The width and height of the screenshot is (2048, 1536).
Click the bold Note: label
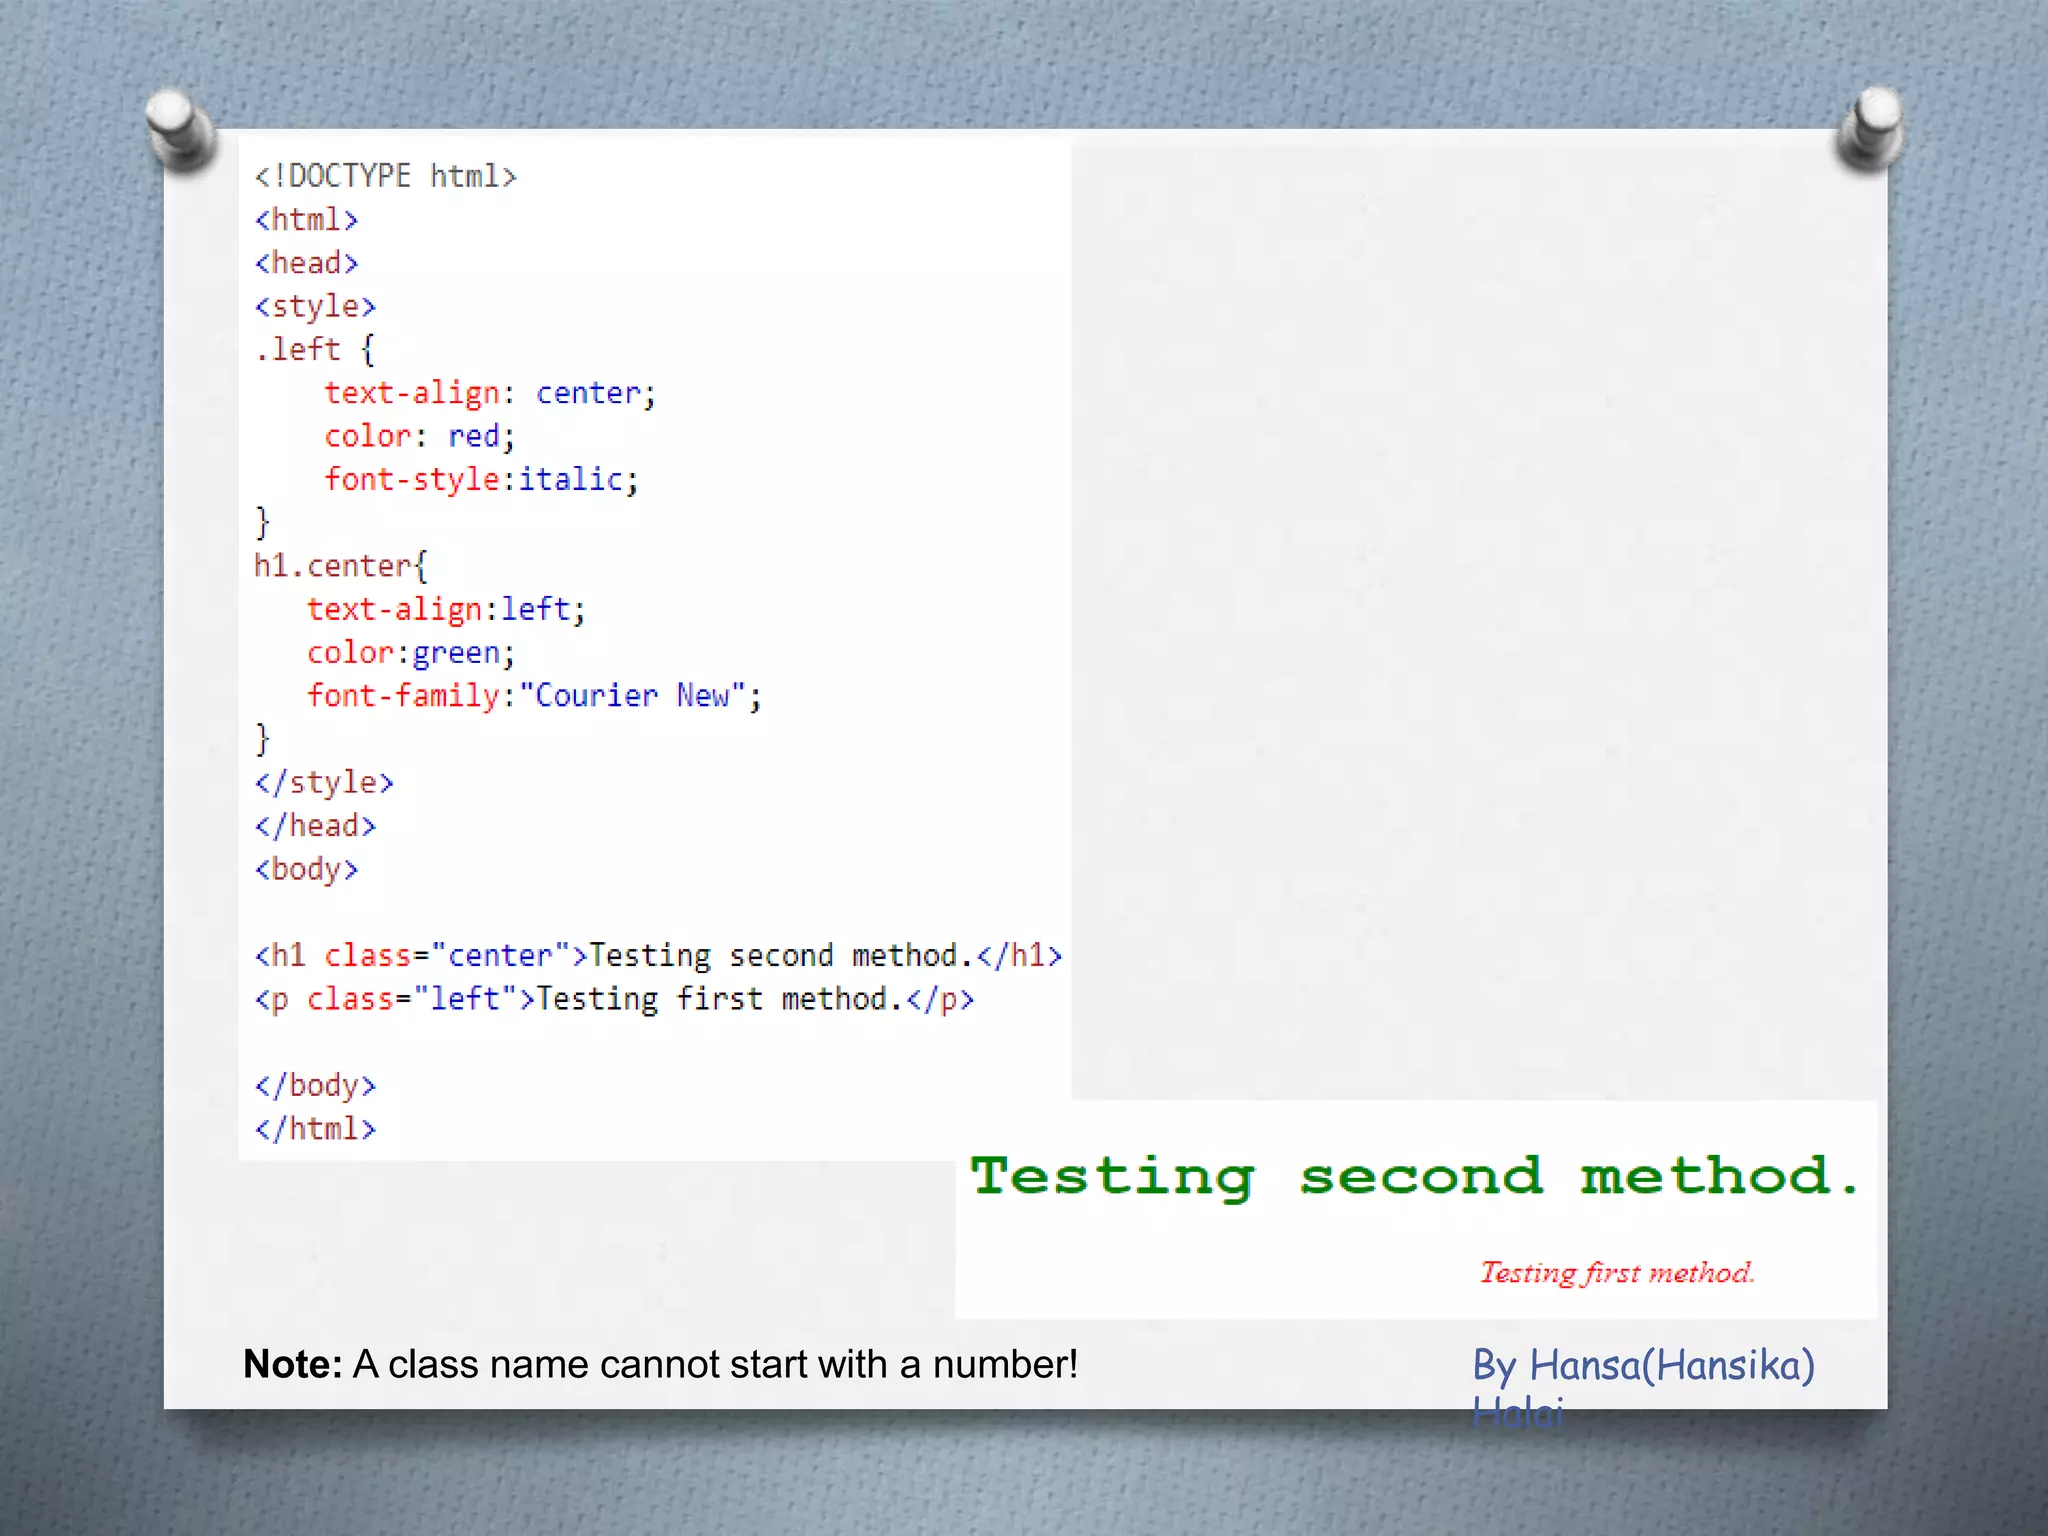tap(293, 1364)
